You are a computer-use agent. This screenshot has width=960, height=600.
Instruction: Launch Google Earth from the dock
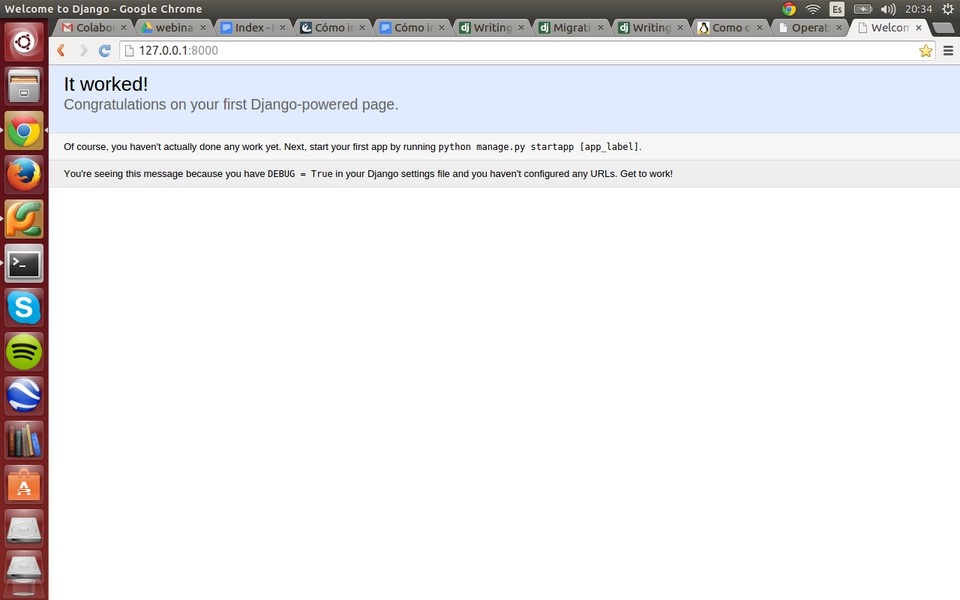pyautogui.click(x=24, y=396)
